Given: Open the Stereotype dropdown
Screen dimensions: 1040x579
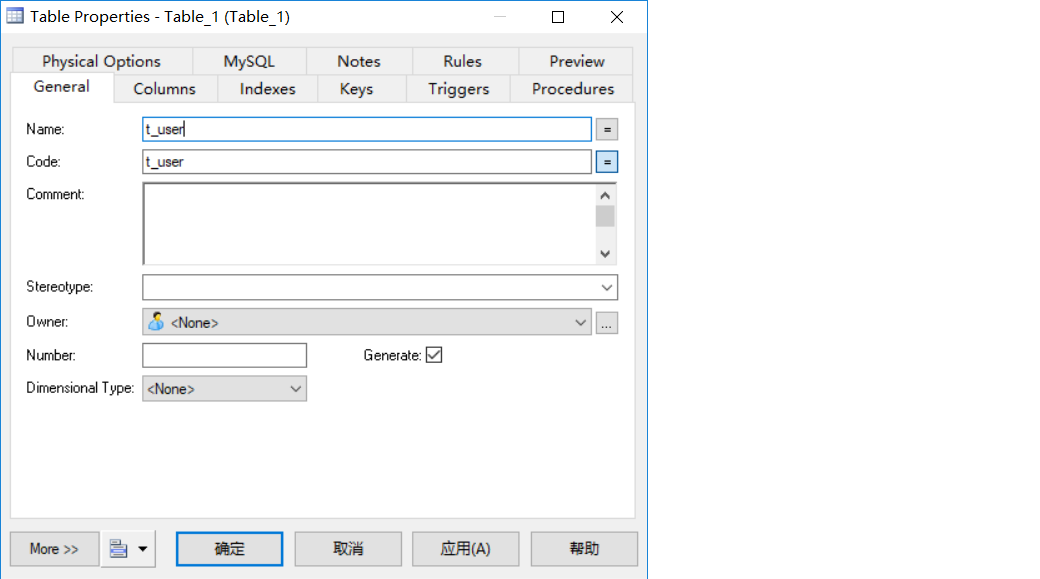Looking at the screenshot, I should coord(606,287).
